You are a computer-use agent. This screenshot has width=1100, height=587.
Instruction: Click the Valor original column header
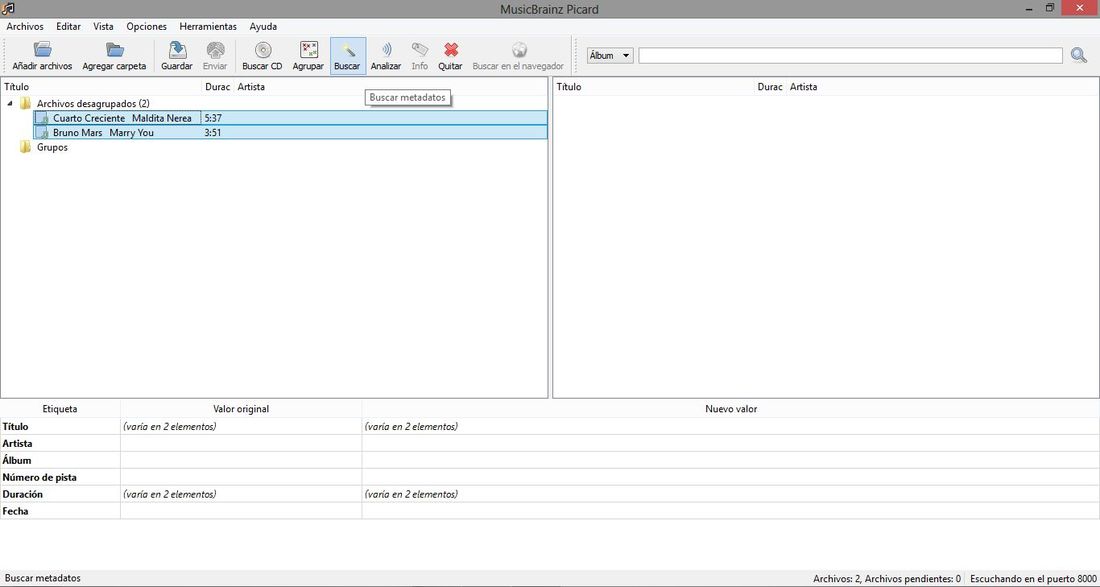(241, 409)
